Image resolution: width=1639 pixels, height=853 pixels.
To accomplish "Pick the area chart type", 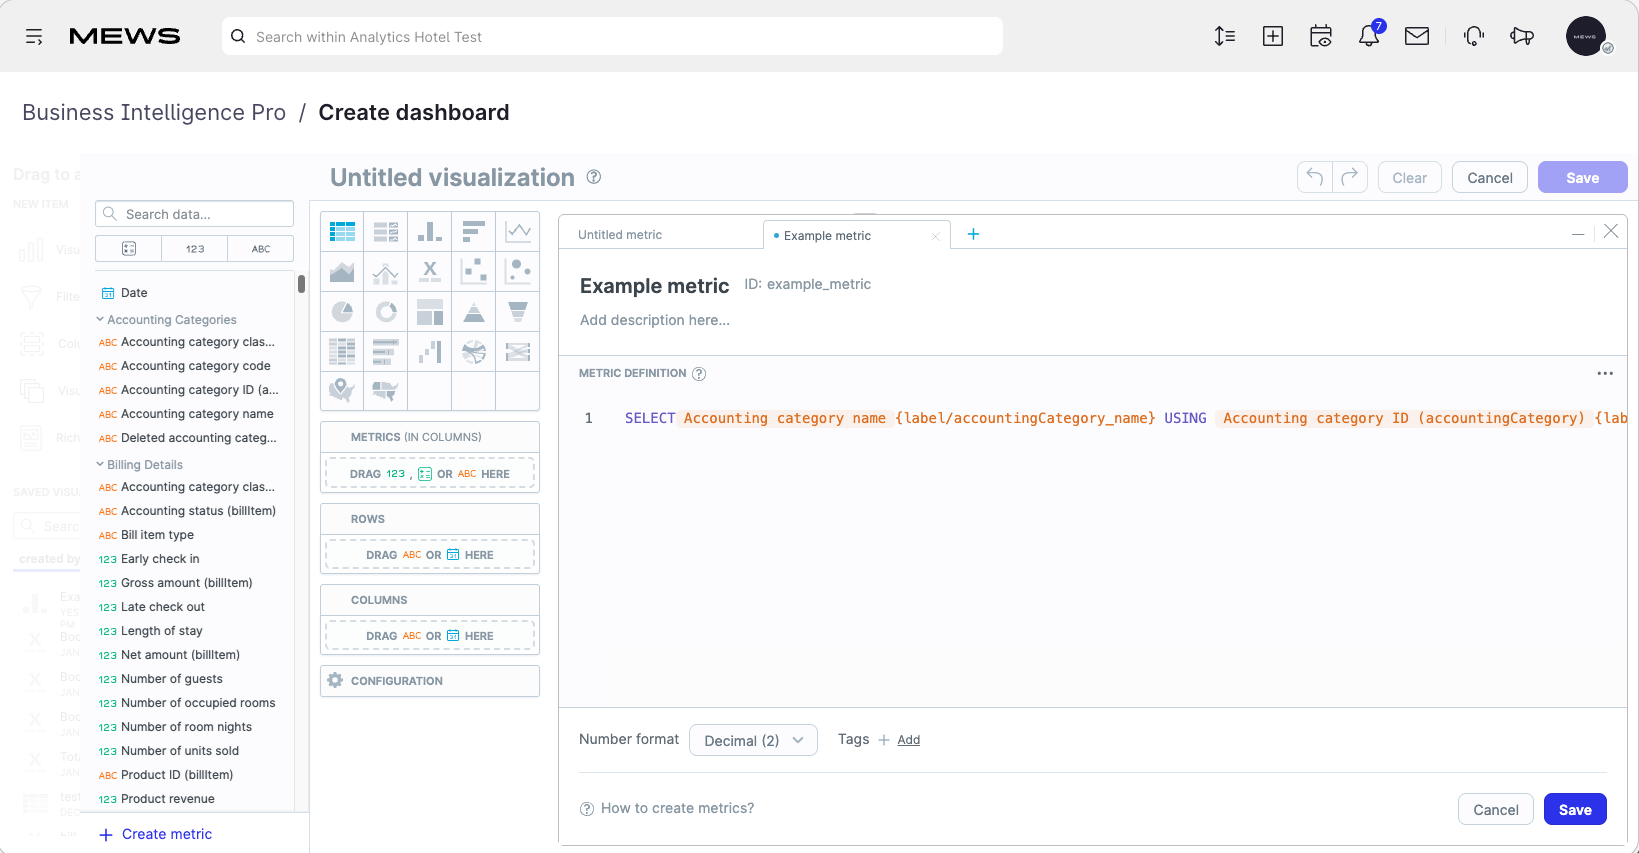I will pos(342,272).
